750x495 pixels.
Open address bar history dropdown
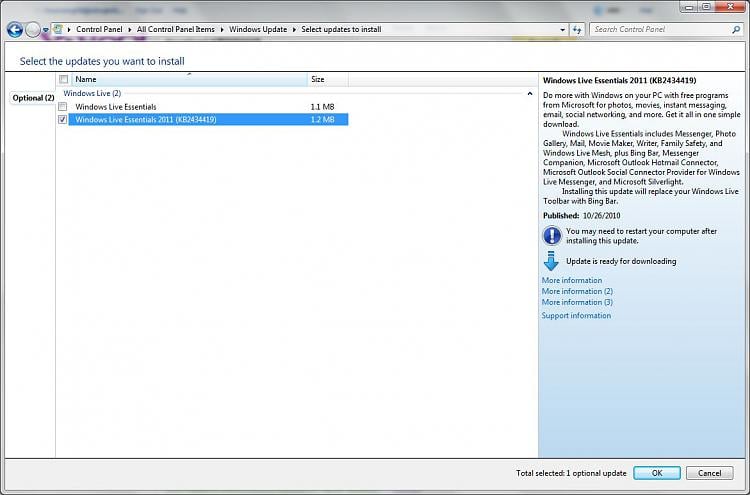(x=562, y=30)
